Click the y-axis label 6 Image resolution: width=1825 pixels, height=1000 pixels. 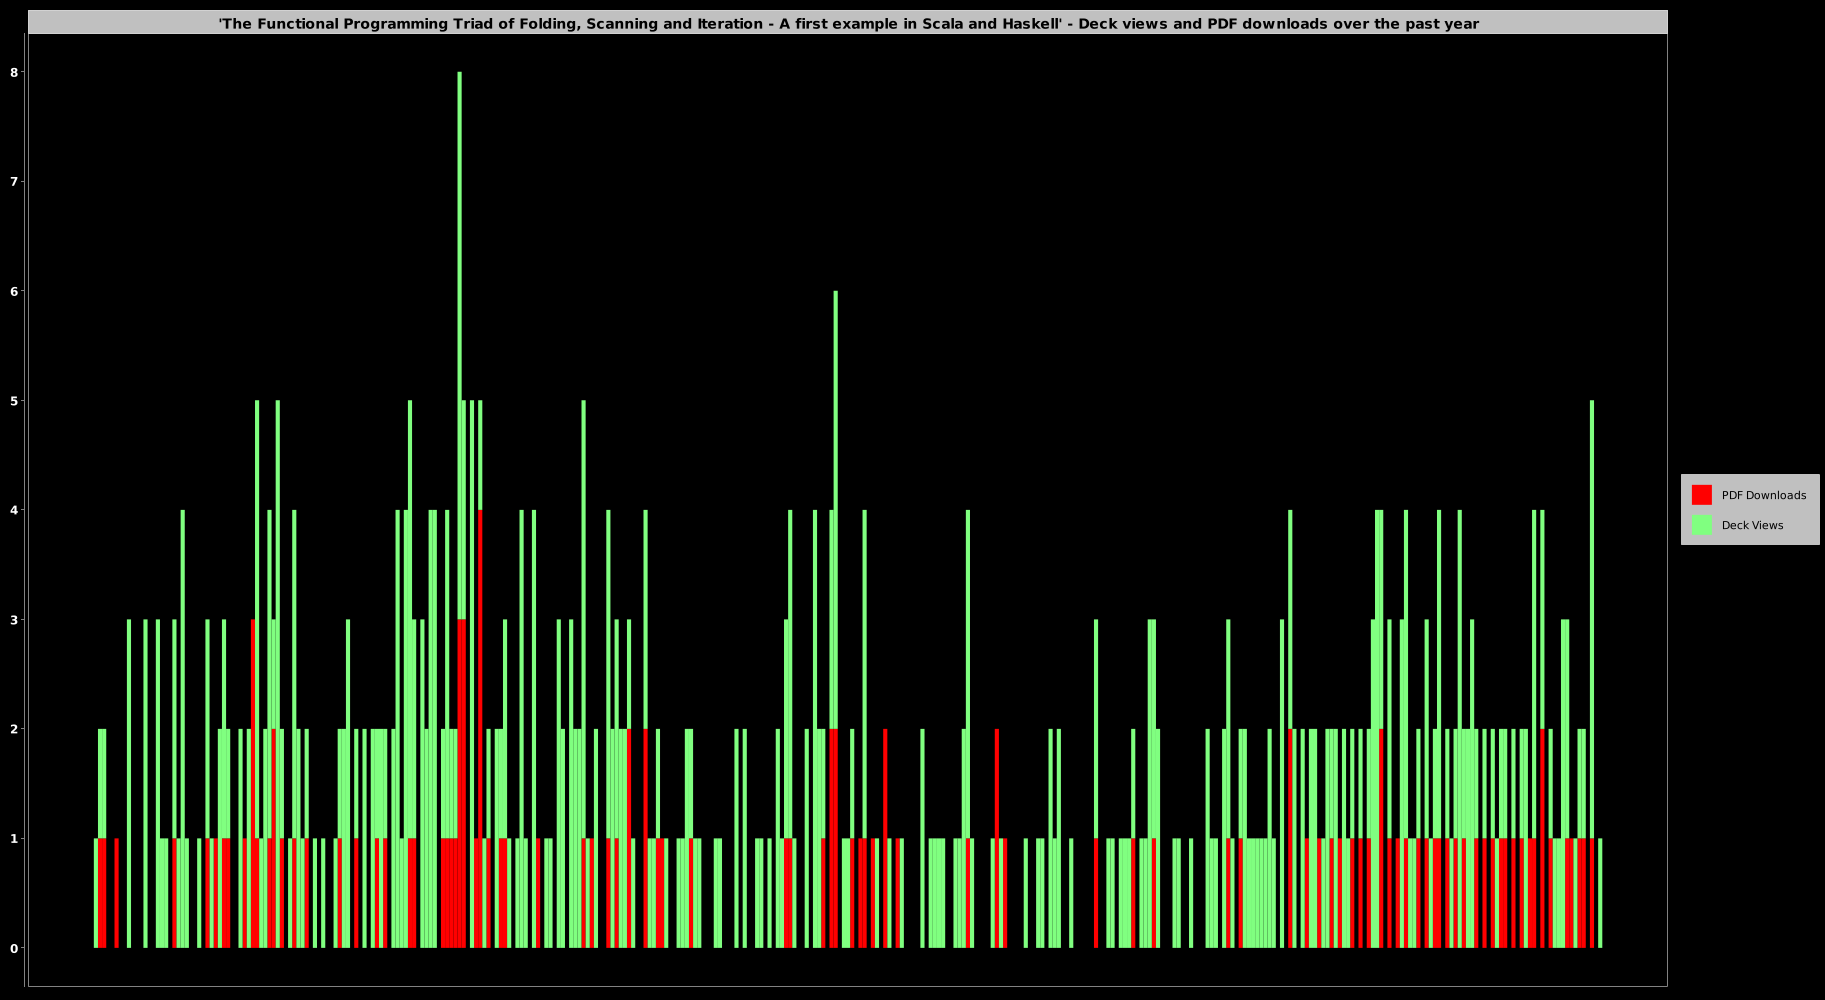14,291
